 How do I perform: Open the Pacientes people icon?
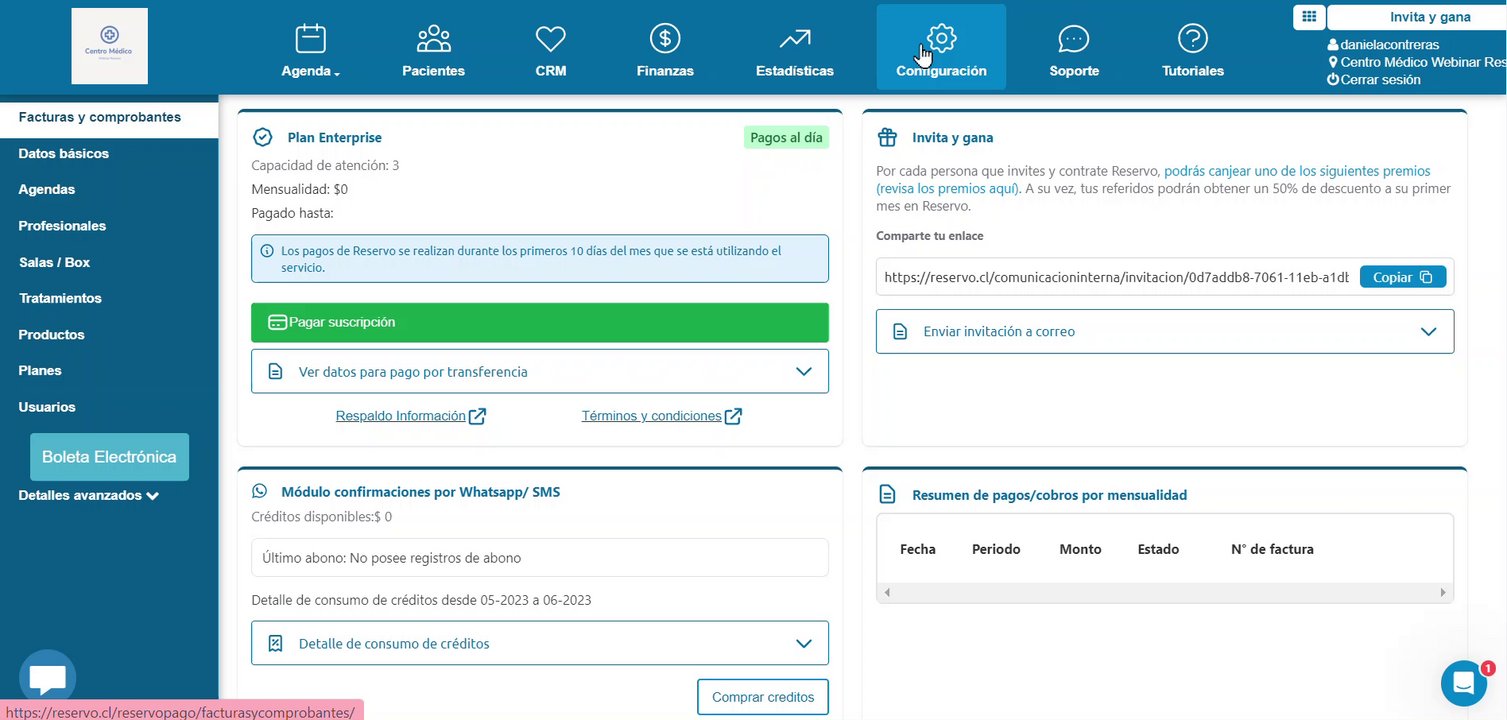(x=433, y=39)
